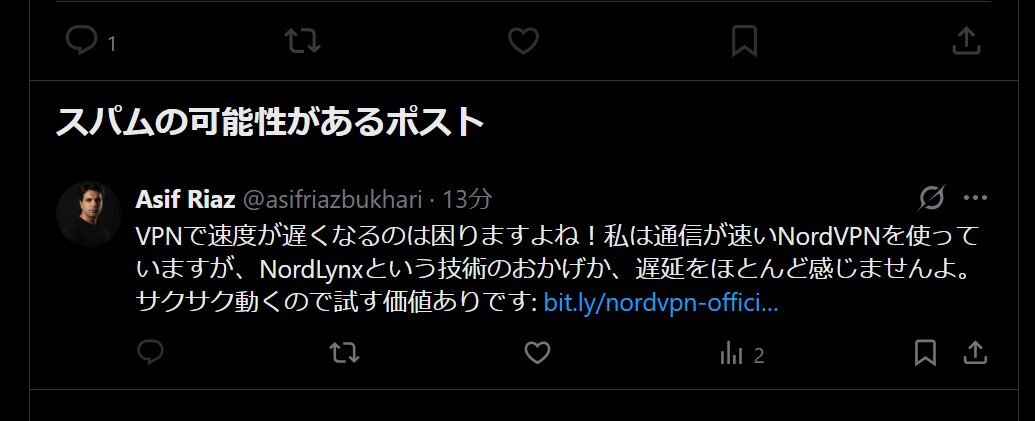Viewport: 1035px width, 421px height.
Task: Like Asif Riaz's post
Action: pyautogui.click(x=537, y=353)
